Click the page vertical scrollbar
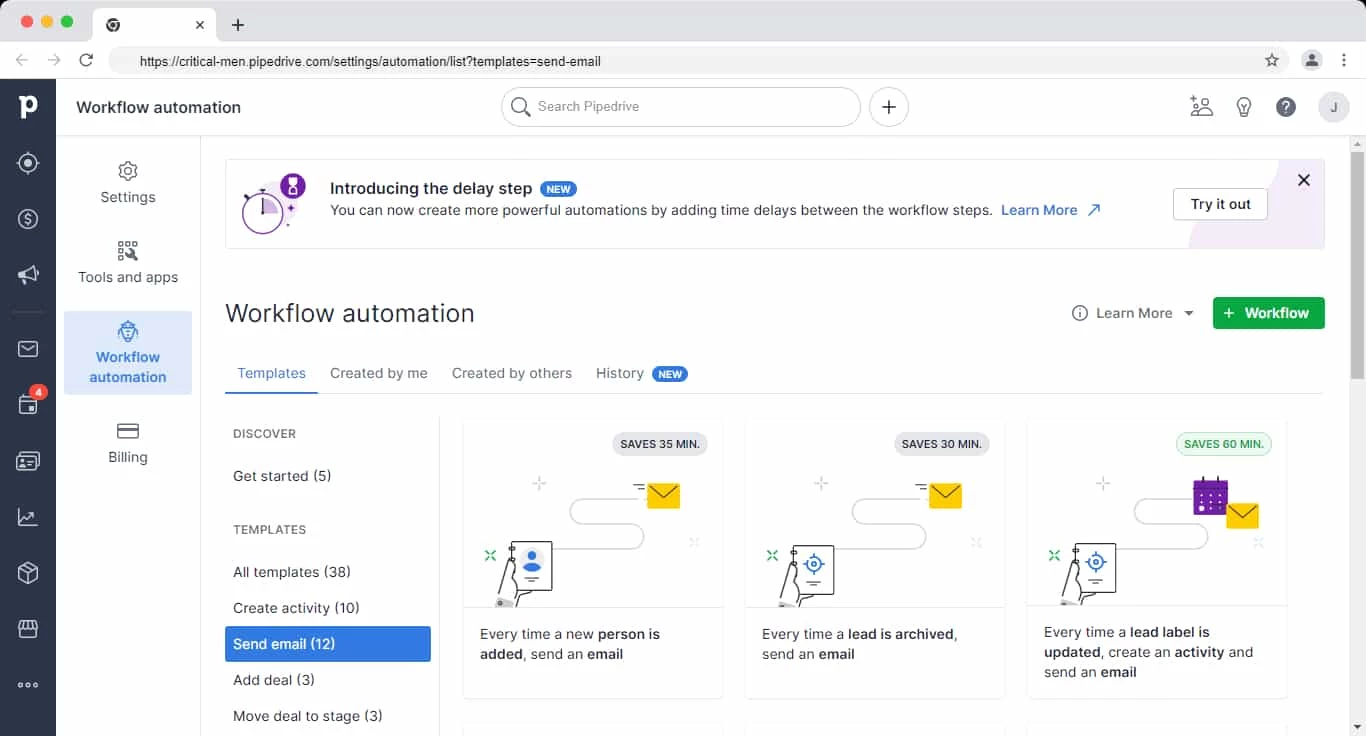Viewport: 1366px width, 736px height. point(1357,265)
